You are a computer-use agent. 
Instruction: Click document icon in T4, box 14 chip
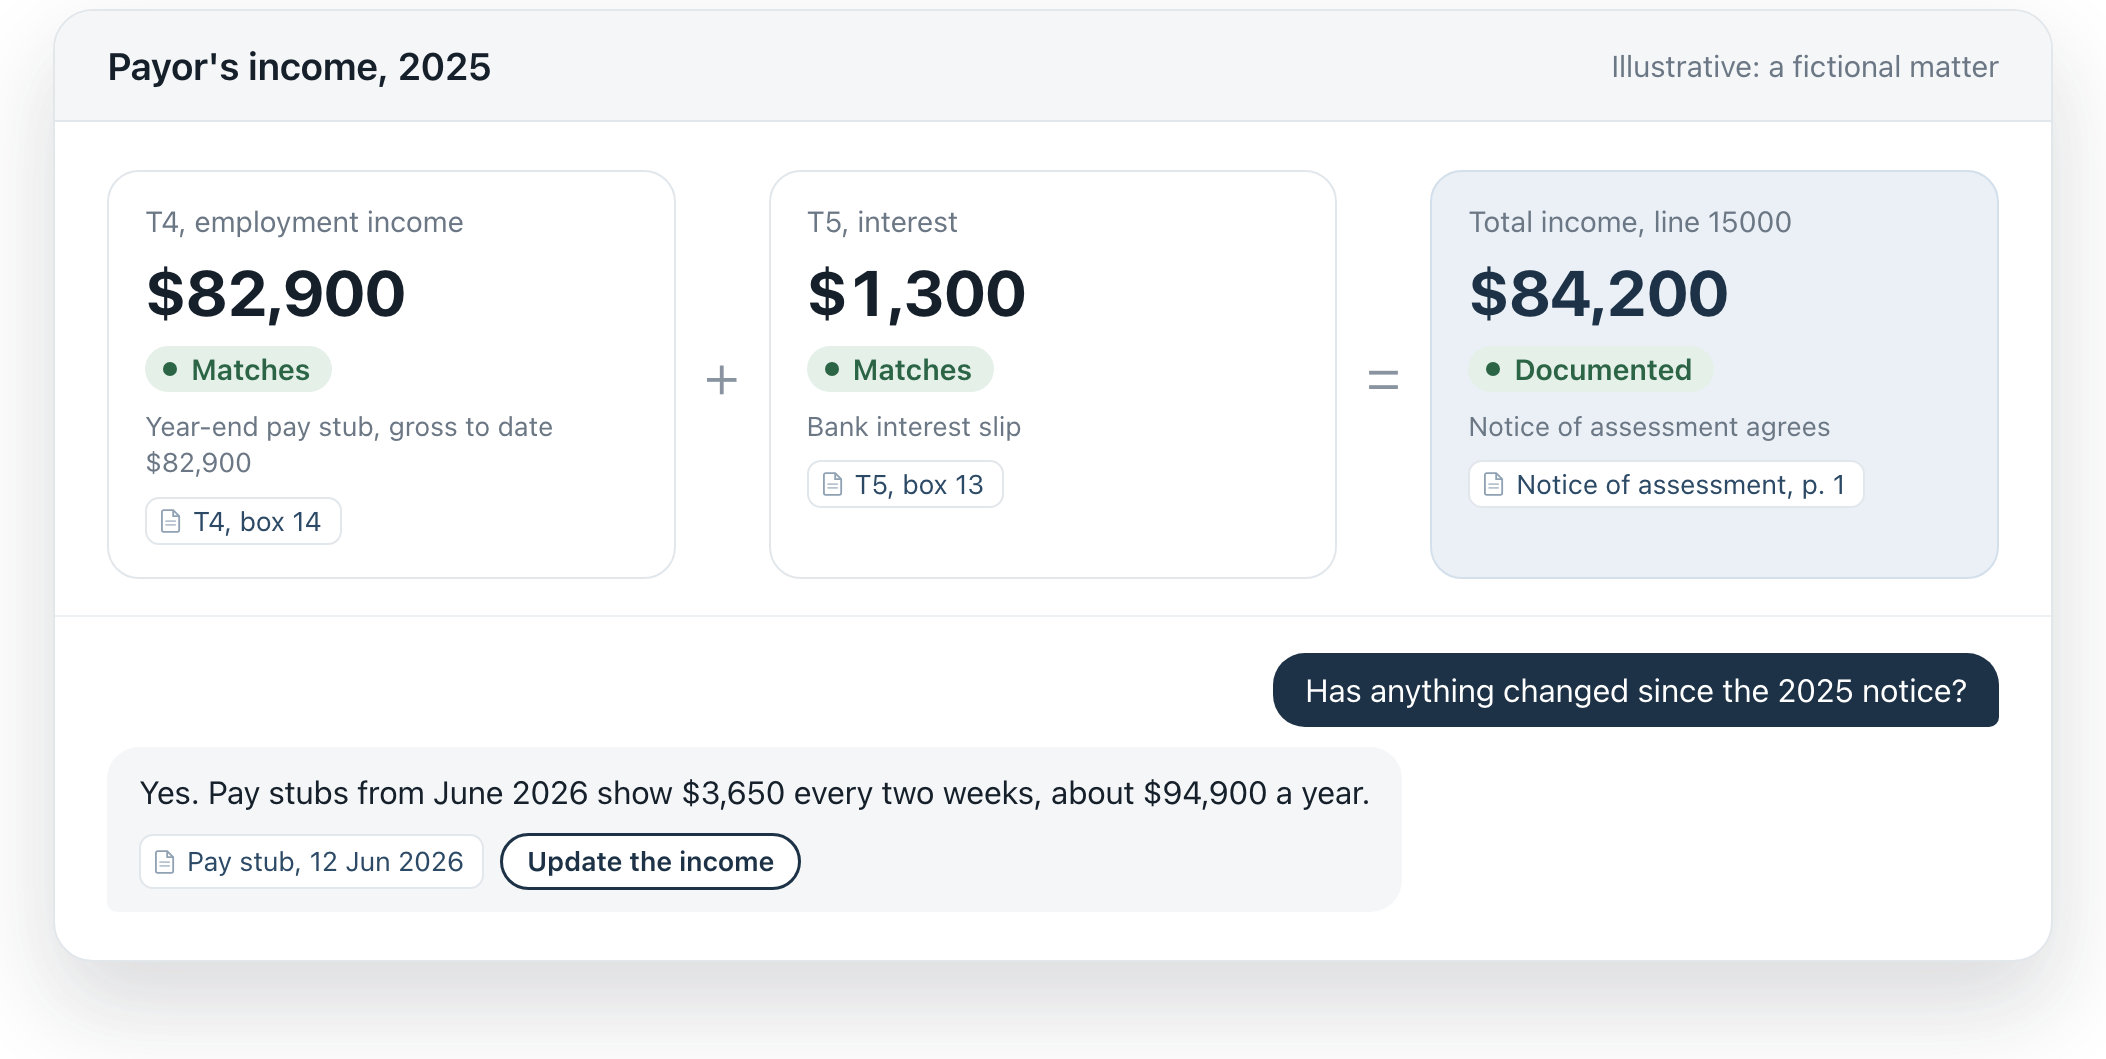pos(171,521)
